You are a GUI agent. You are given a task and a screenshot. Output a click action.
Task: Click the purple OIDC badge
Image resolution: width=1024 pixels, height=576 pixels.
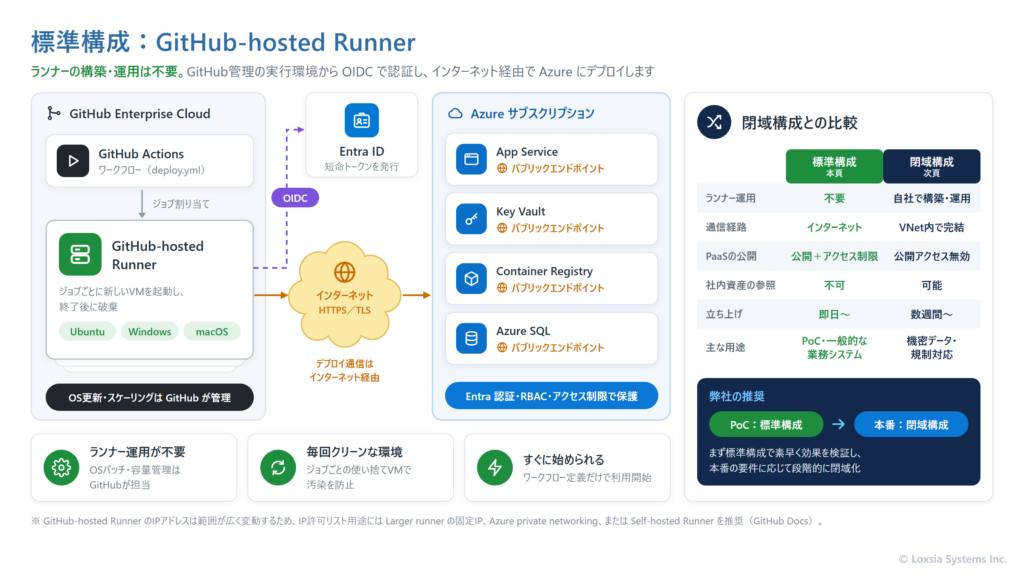click(x=295, y=198)
